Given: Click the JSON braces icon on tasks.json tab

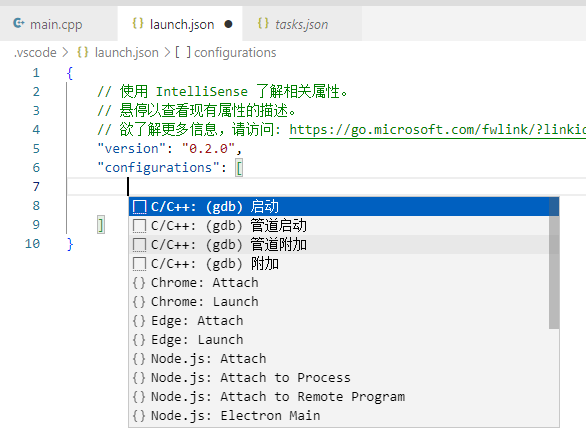Looking at the screenshot, I should pyautogui.click(x=263, y=24).
